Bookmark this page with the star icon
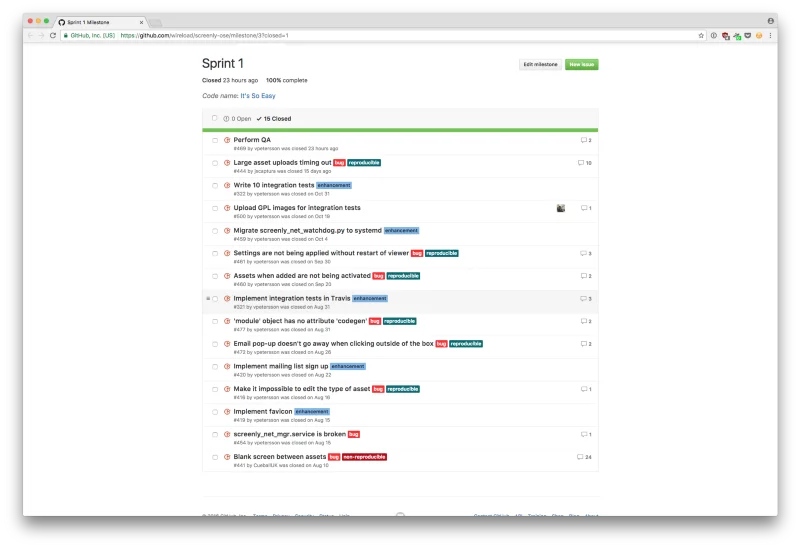 click(701, 35)
